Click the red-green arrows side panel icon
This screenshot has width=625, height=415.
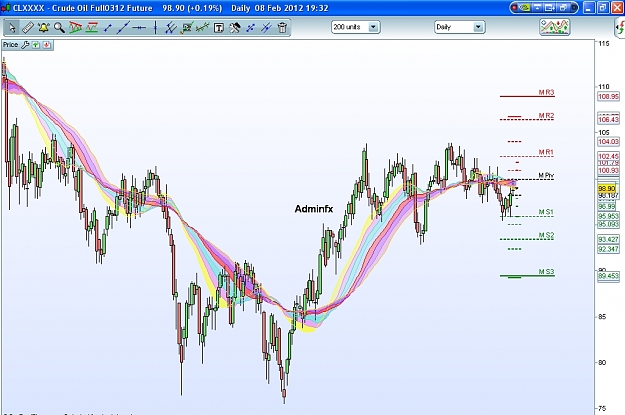[x=620, y=28]
